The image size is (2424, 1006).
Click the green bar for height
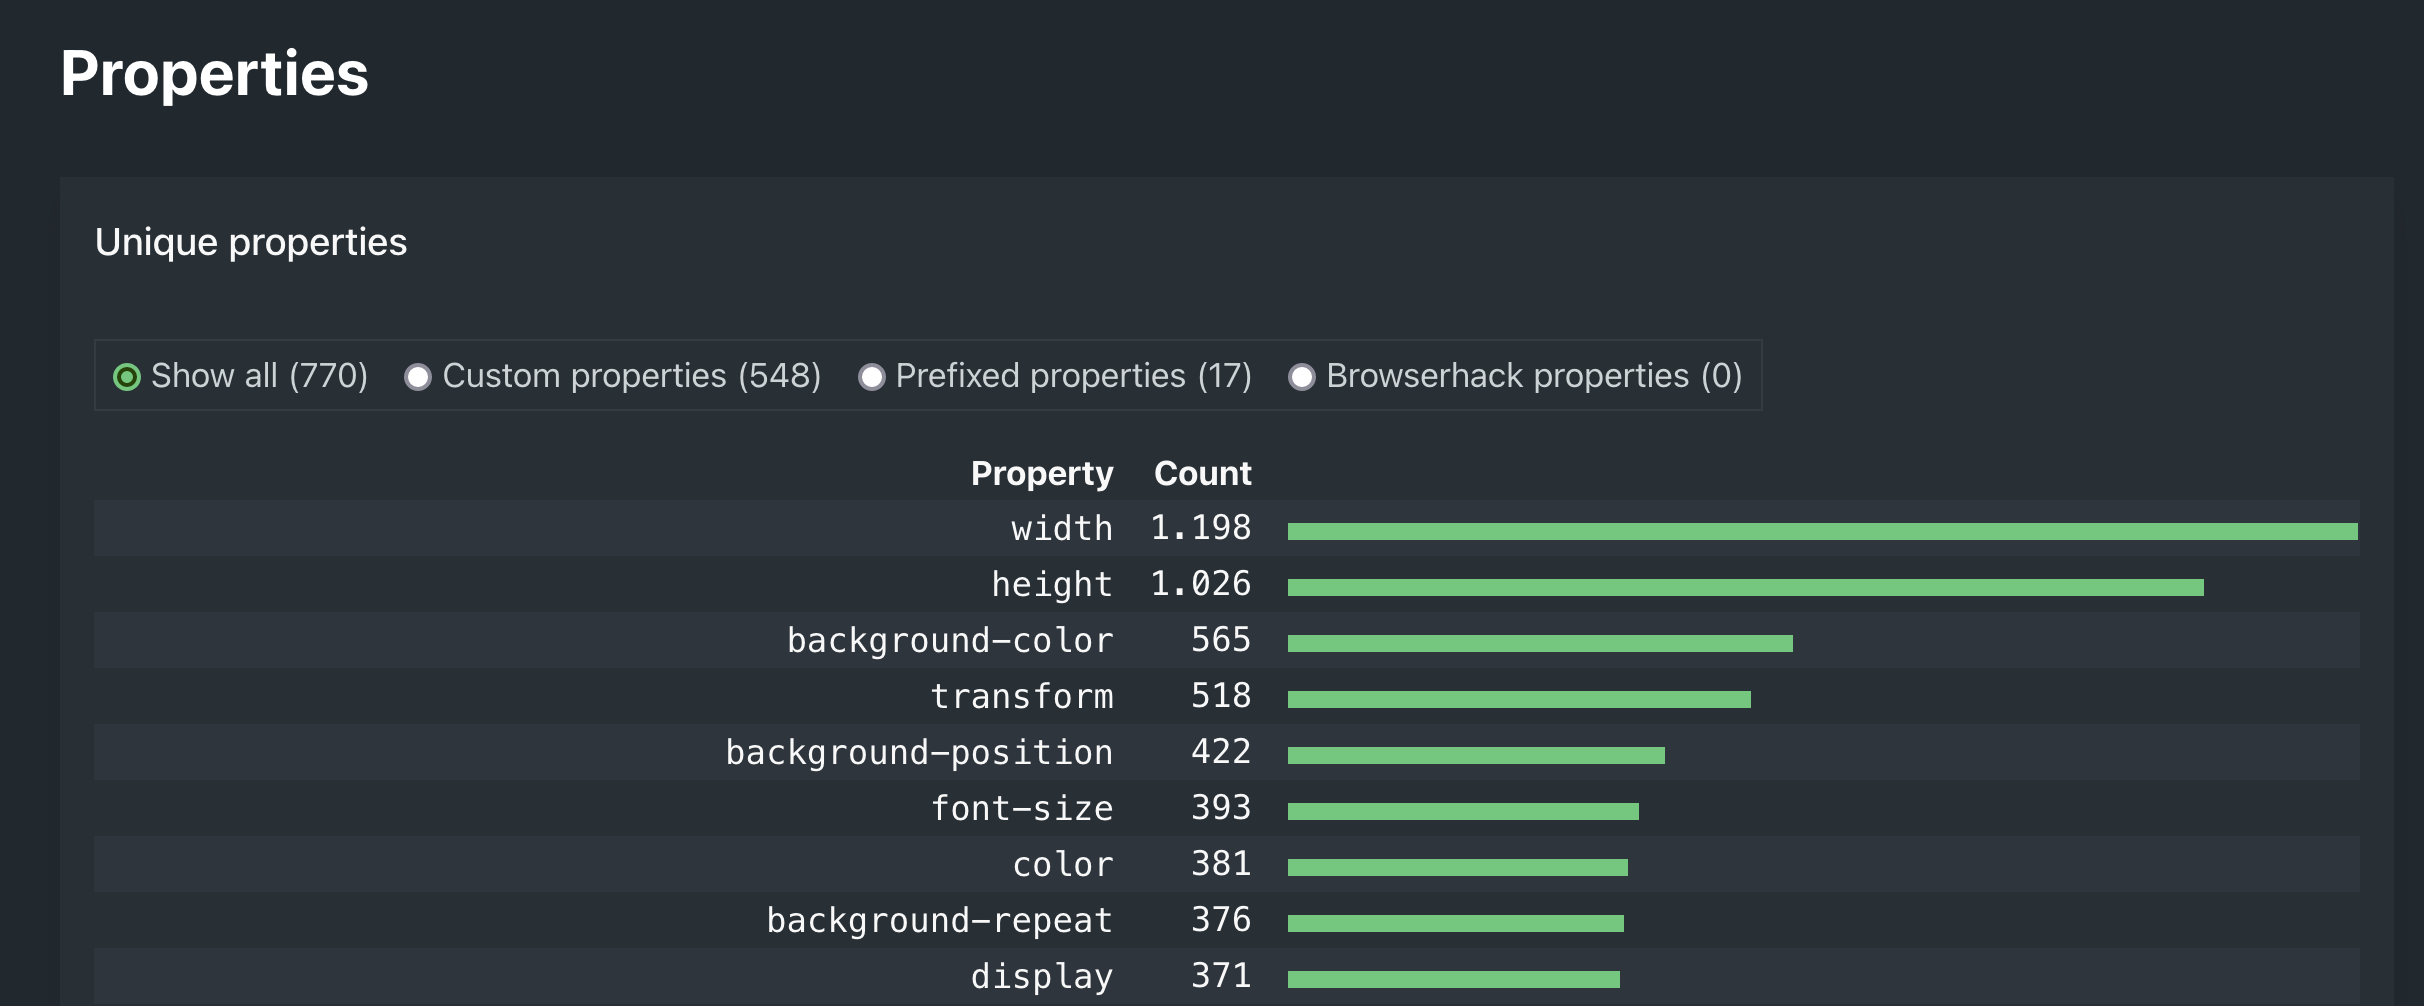(1745, 587)
